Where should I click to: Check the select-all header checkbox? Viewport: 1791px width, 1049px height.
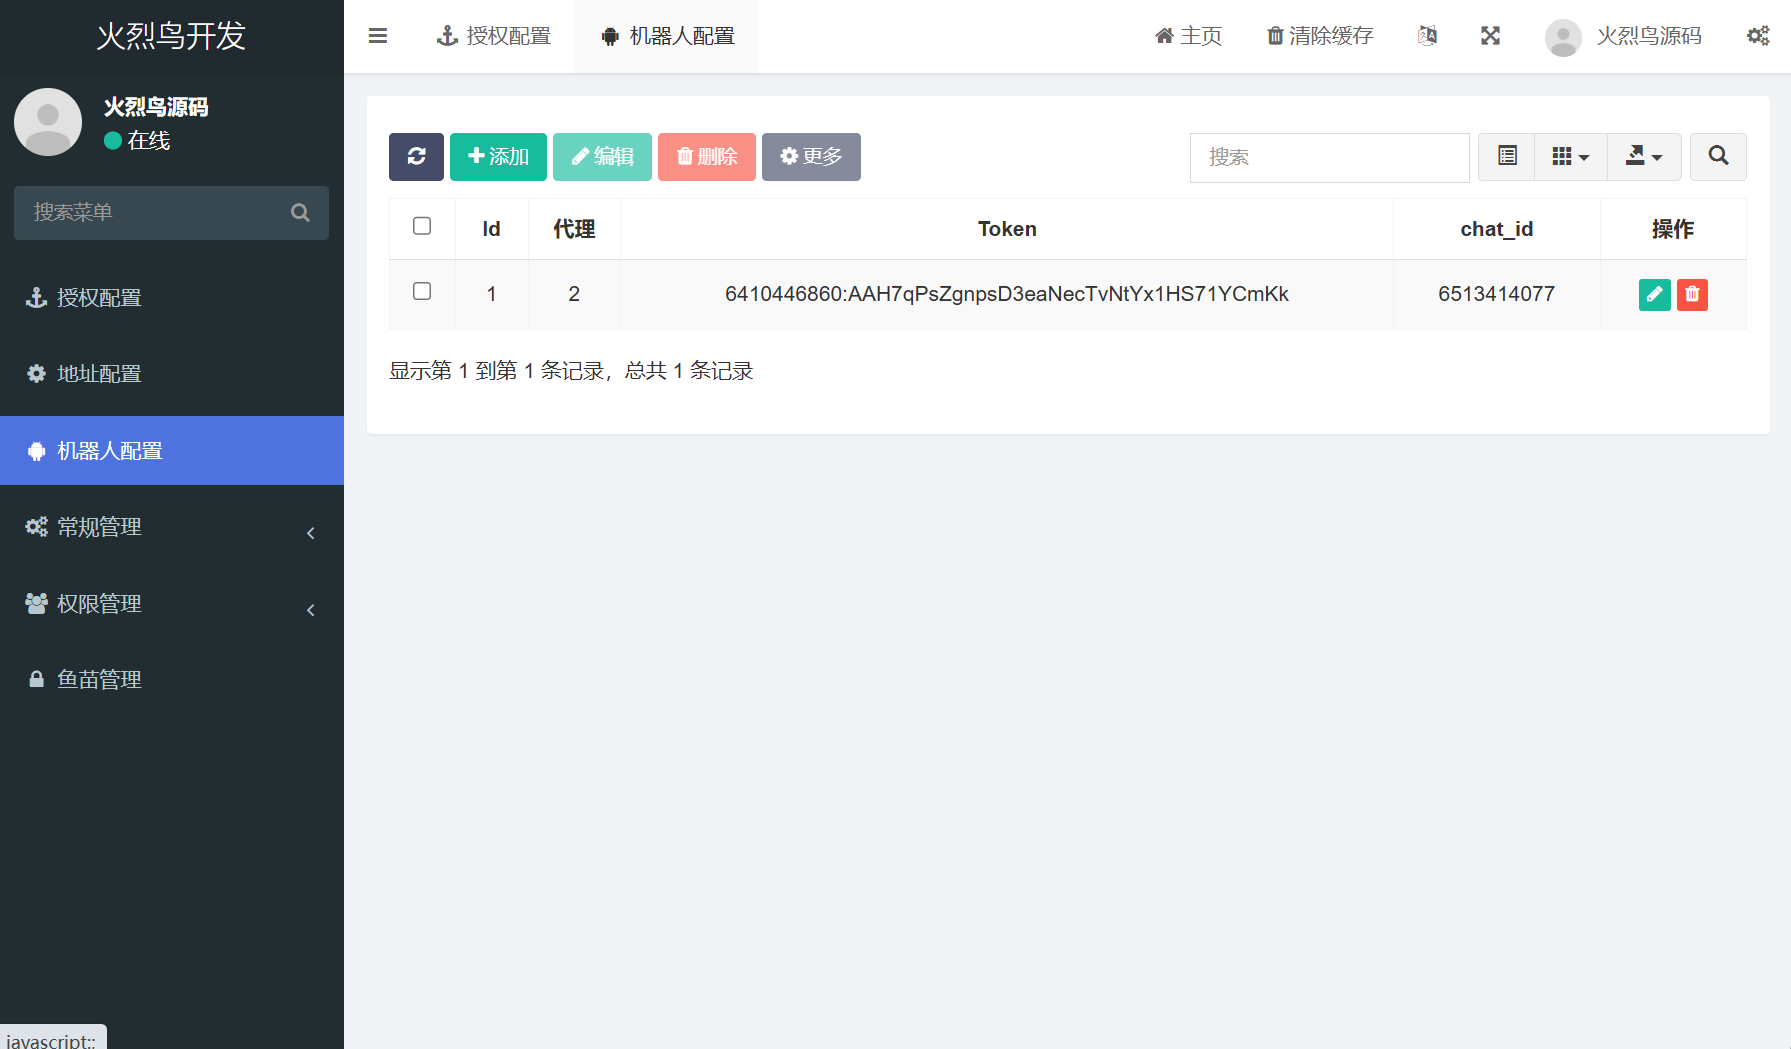[x=422, y=227]
